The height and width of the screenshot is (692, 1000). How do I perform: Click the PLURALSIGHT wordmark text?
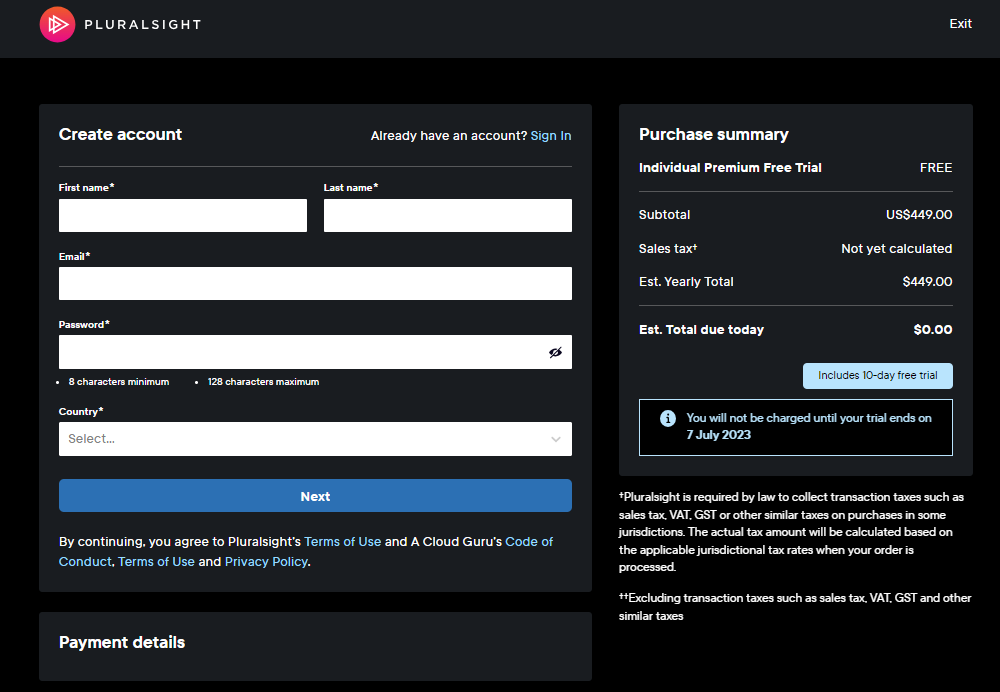pos(143,24)
